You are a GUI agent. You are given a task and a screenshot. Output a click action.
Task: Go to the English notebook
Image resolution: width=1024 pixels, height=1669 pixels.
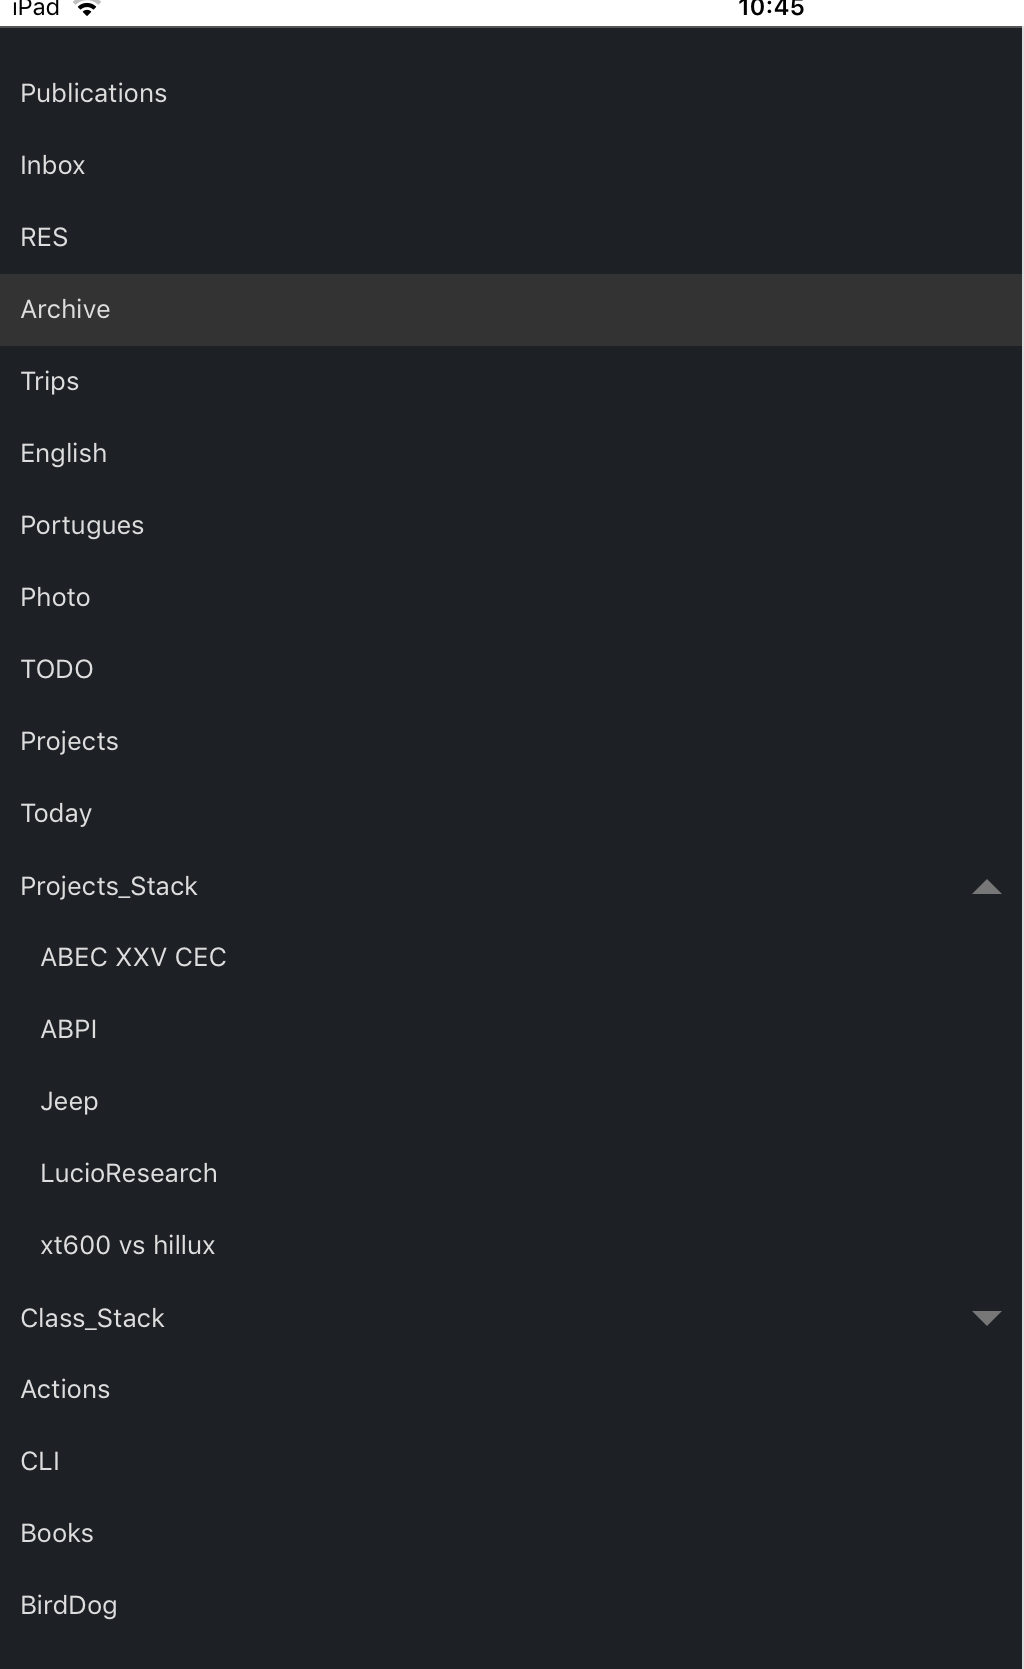click(x=64, y=453)
